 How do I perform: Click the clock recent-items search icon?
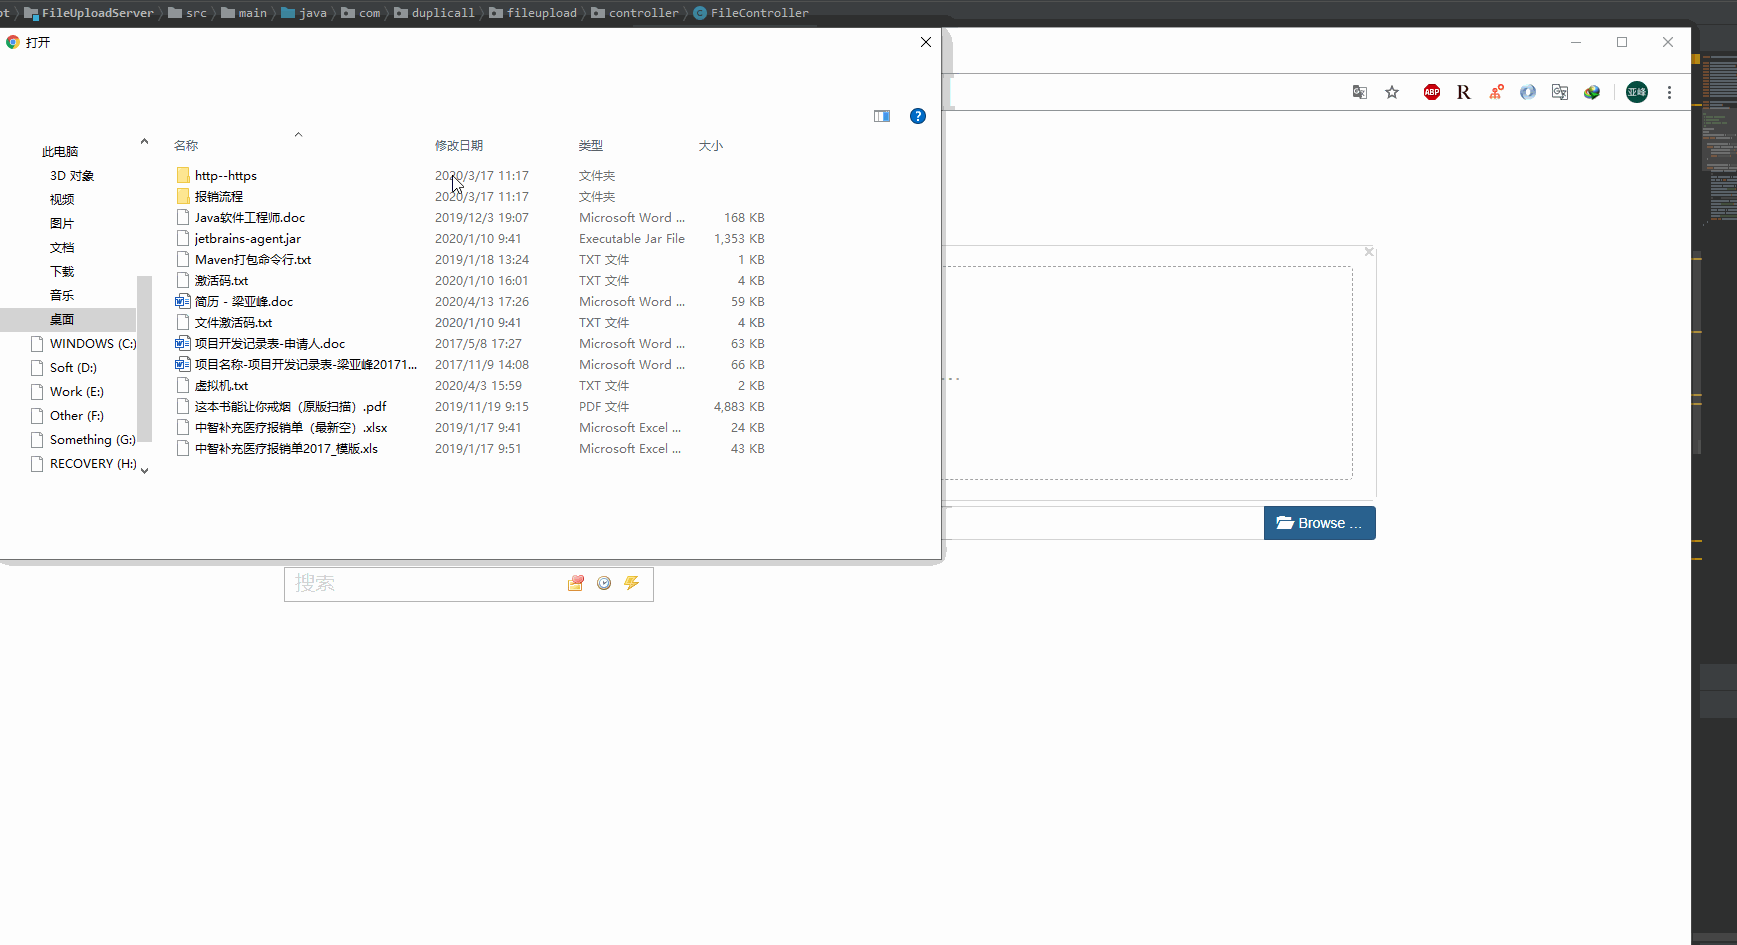coord(604,583)
